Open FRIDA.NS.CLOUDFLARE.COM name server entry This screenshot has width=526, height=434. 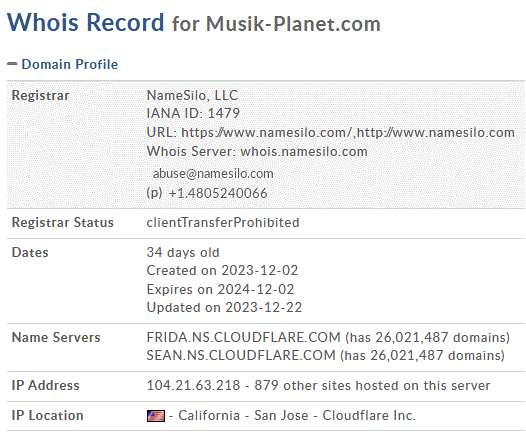pos(244,337)
